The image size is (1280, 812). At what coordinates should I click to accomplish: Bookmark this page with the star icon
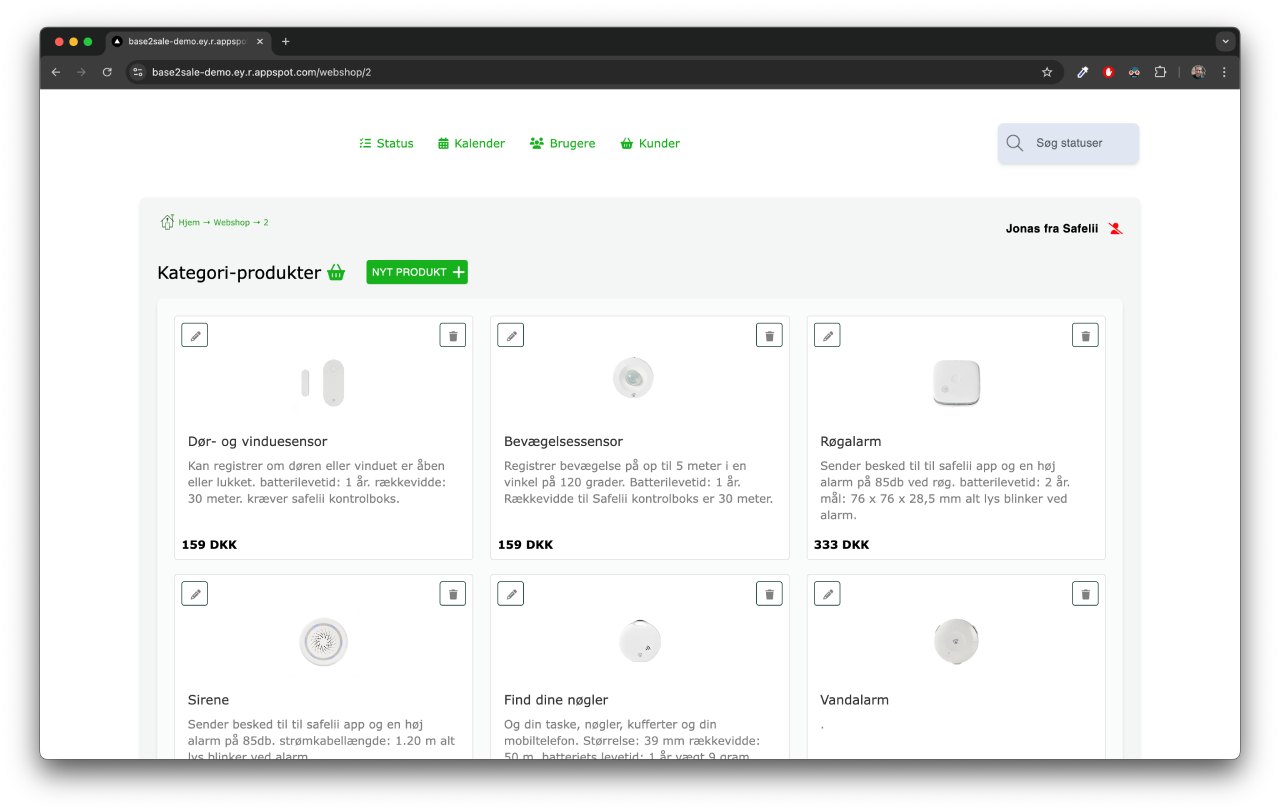(1047, 72)
